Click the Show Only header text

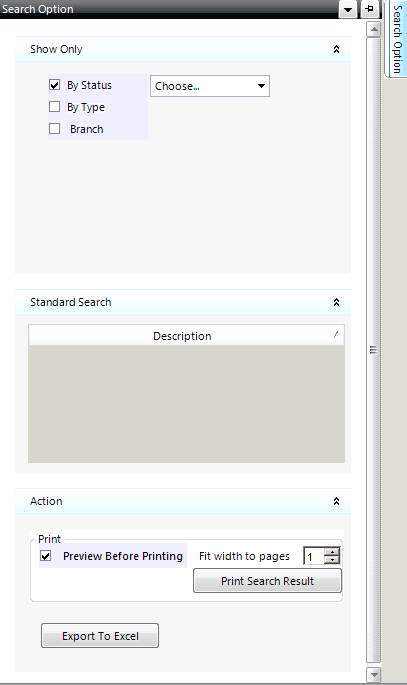[x=56, y=49]
